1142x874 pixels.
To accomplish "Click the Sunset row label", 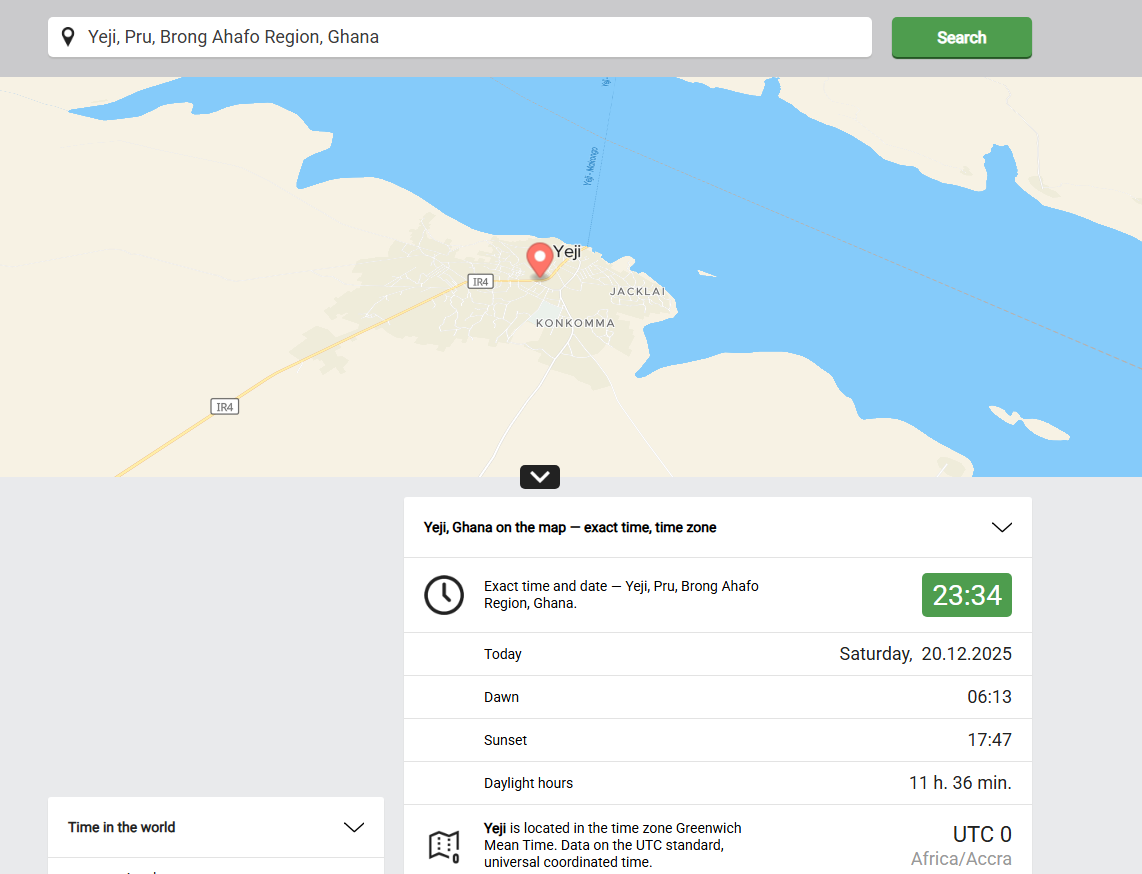I will 505,740.
